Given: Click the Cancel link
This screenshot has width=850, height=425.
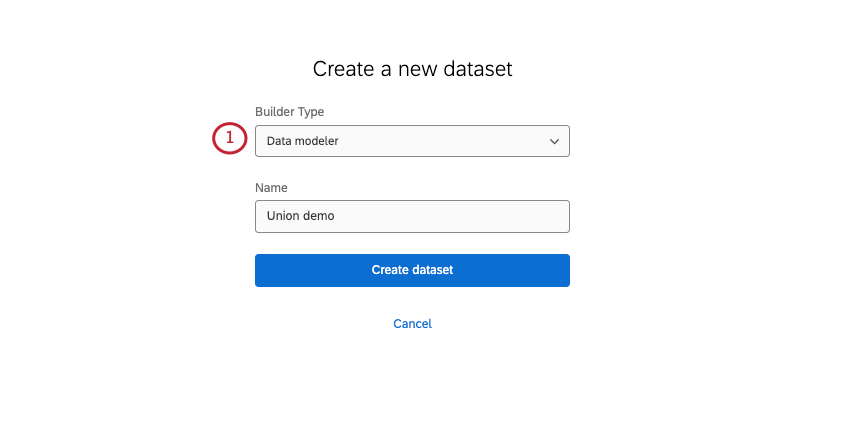Looking at the screenshot, I should pos(412,324).
